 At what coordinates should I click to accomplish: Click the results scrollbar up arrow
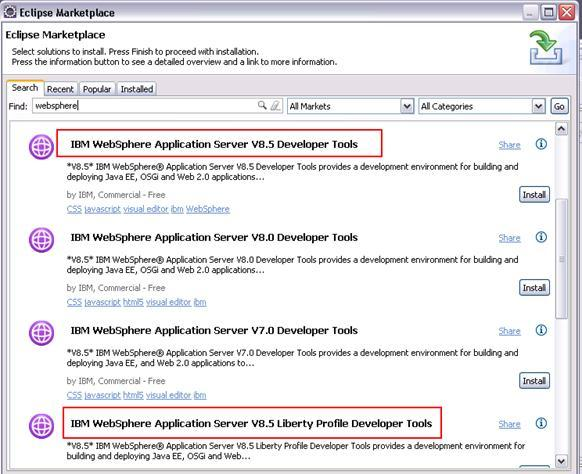click(x=561, y=129)
